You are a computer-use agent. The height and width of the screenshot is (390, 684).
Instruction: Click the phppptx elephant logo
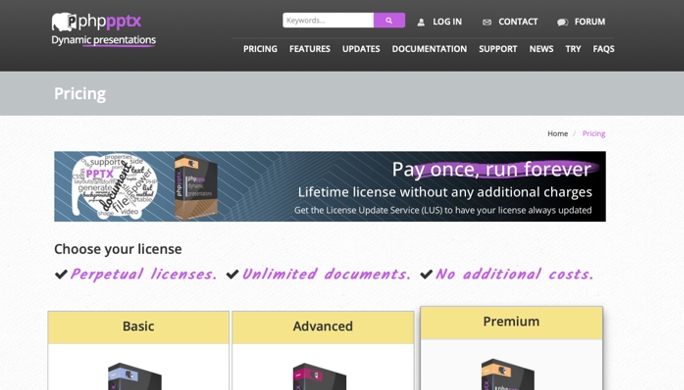point(64,21)
